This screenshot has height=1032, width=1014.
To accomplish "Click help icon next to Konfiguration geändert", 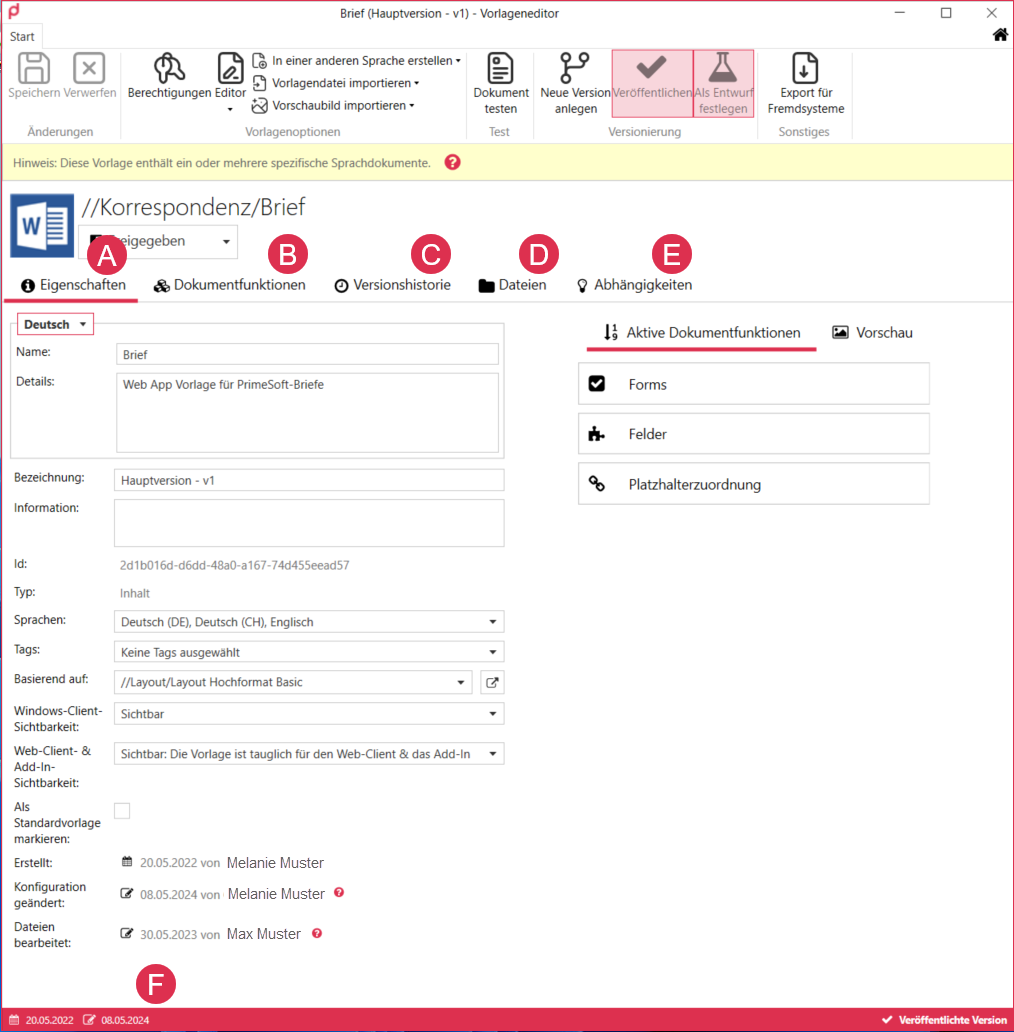I will [339, 892].
